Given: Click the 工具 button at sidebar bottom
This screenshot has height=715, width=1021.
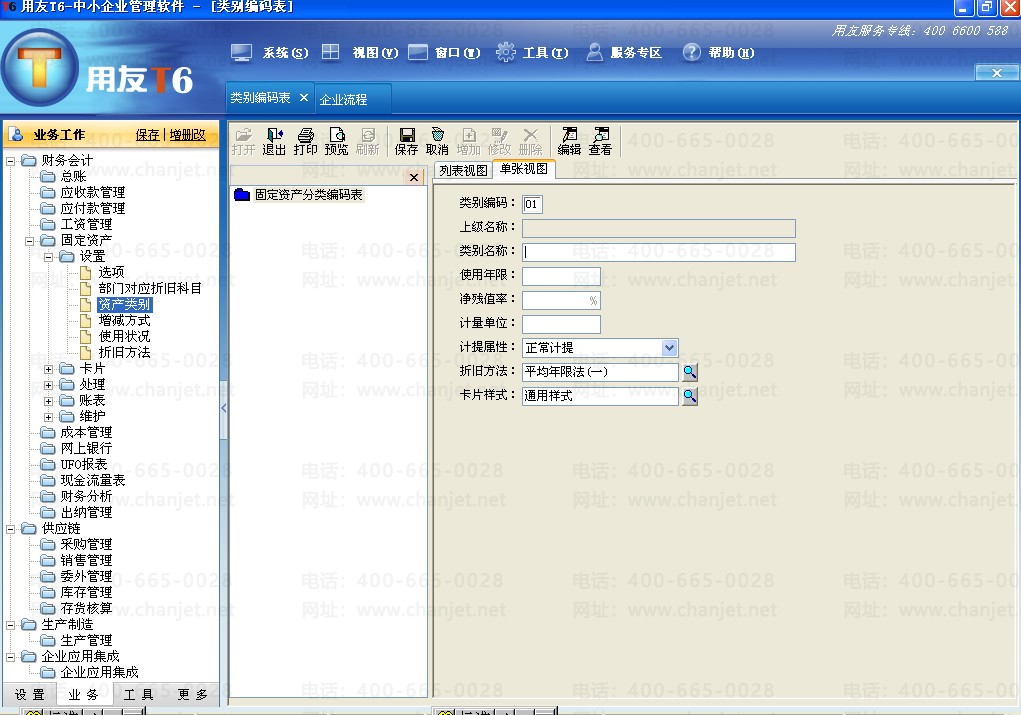Looking at the screenshot, I should point(138,695).
